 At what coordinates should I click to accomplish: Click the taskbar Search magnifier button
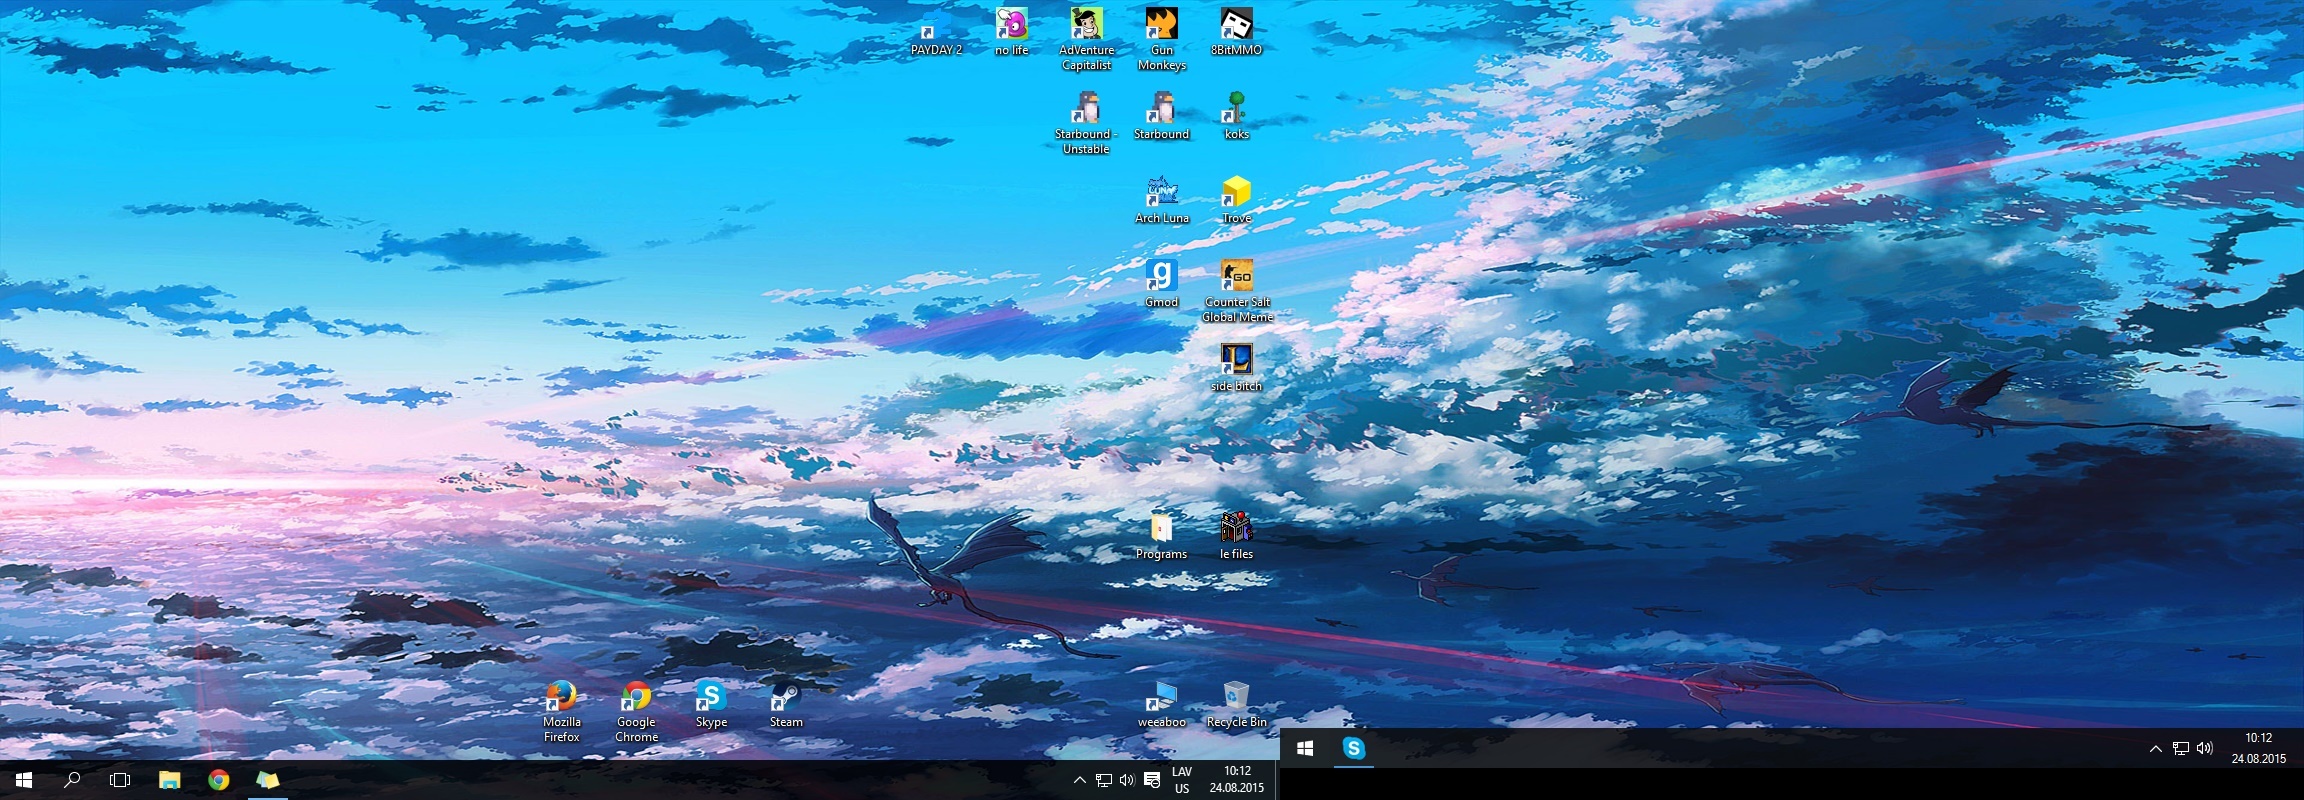[x=72, y=780]
